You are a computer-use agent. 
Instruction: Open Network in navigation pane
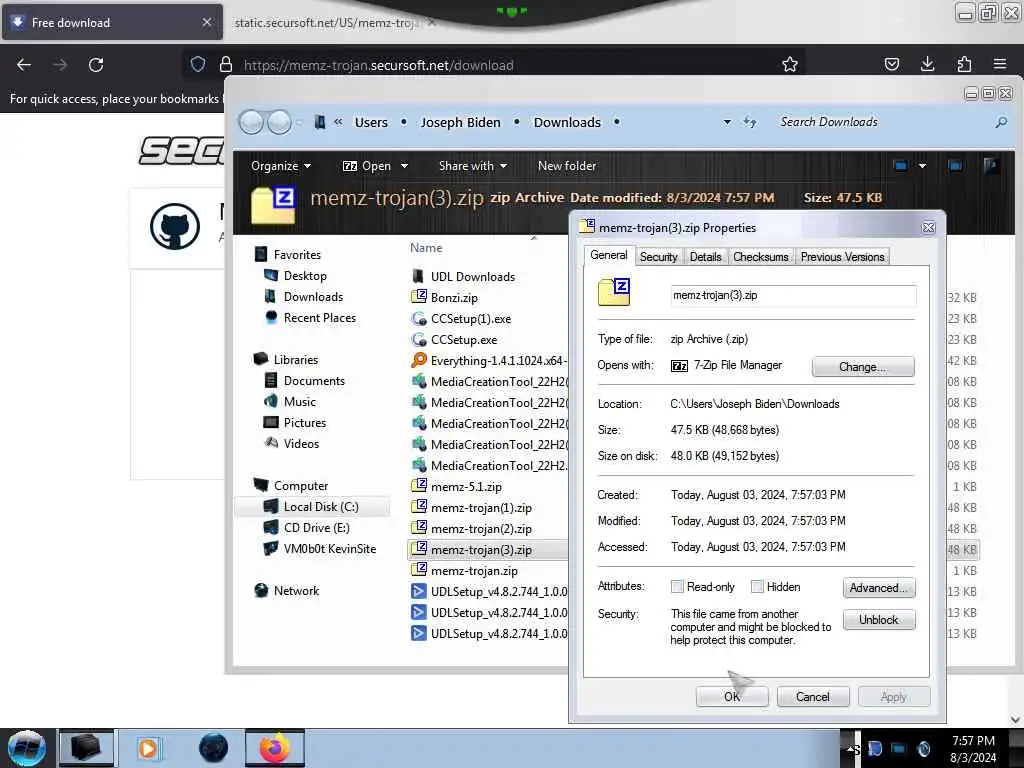(x=296, y=590)
